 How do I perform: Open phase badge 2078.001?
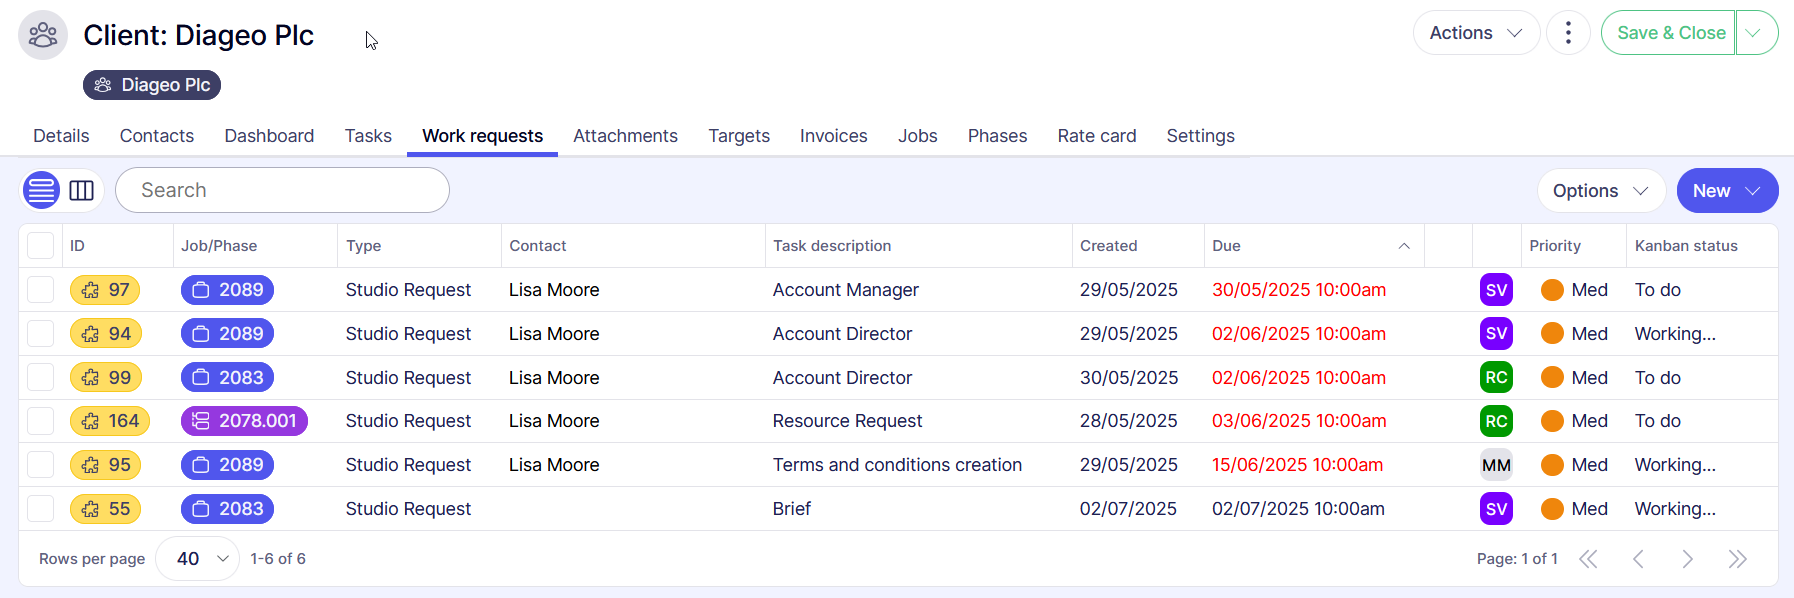(244, 421)
